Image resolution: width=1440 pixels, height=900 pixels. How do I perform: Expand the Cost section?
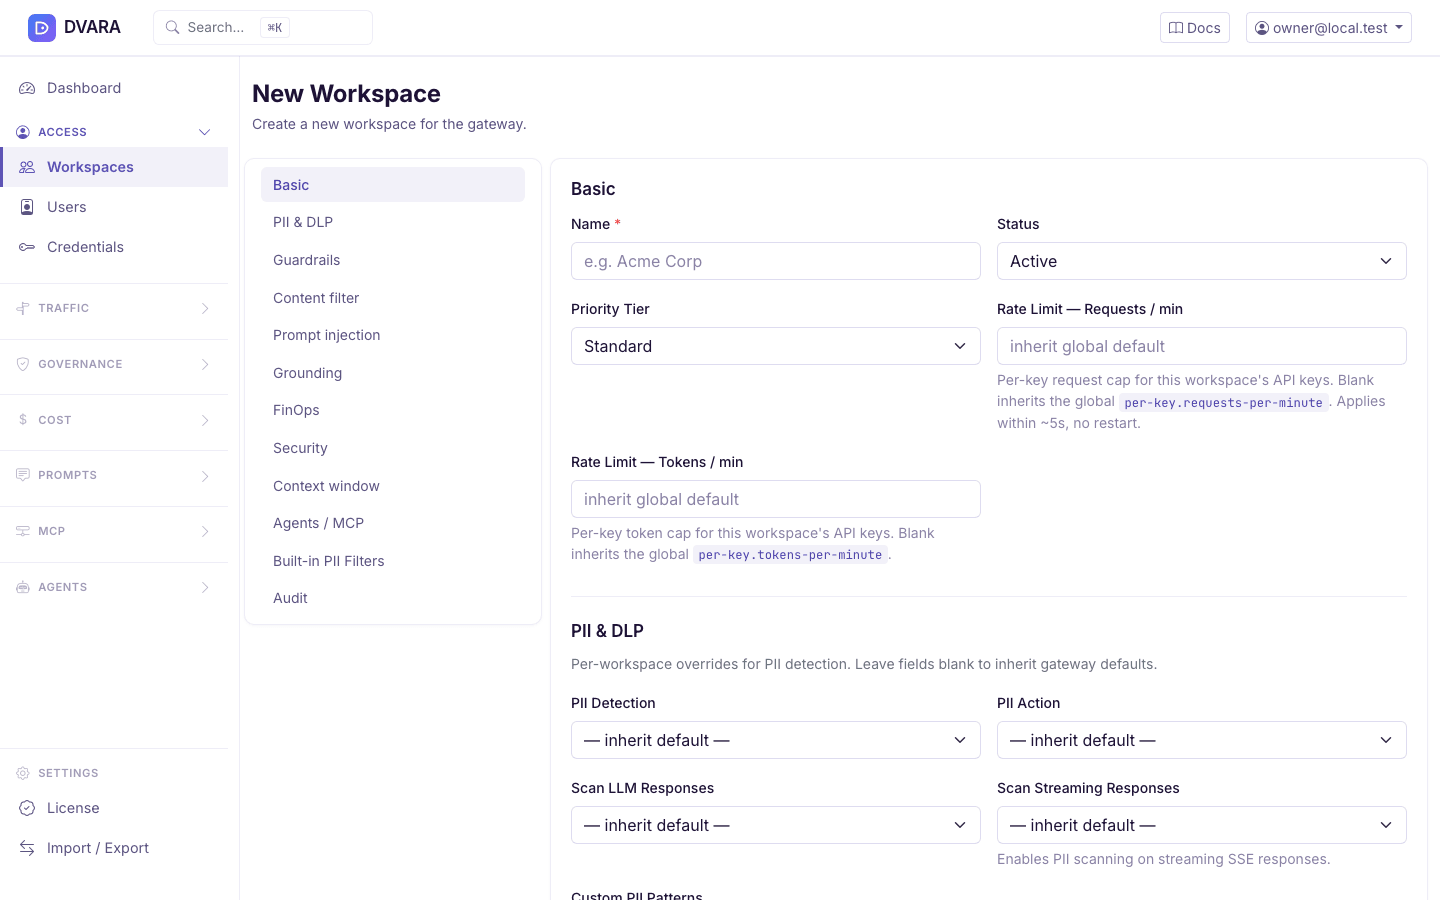point(114,420)
